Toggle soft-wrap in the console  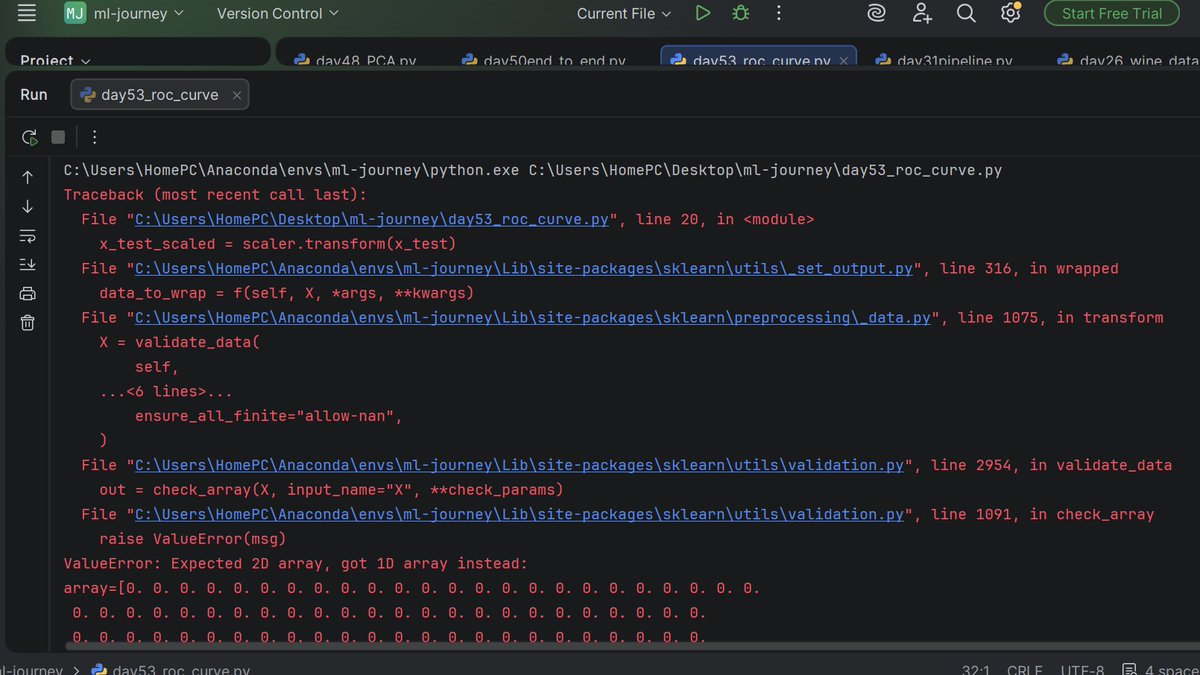27,236
